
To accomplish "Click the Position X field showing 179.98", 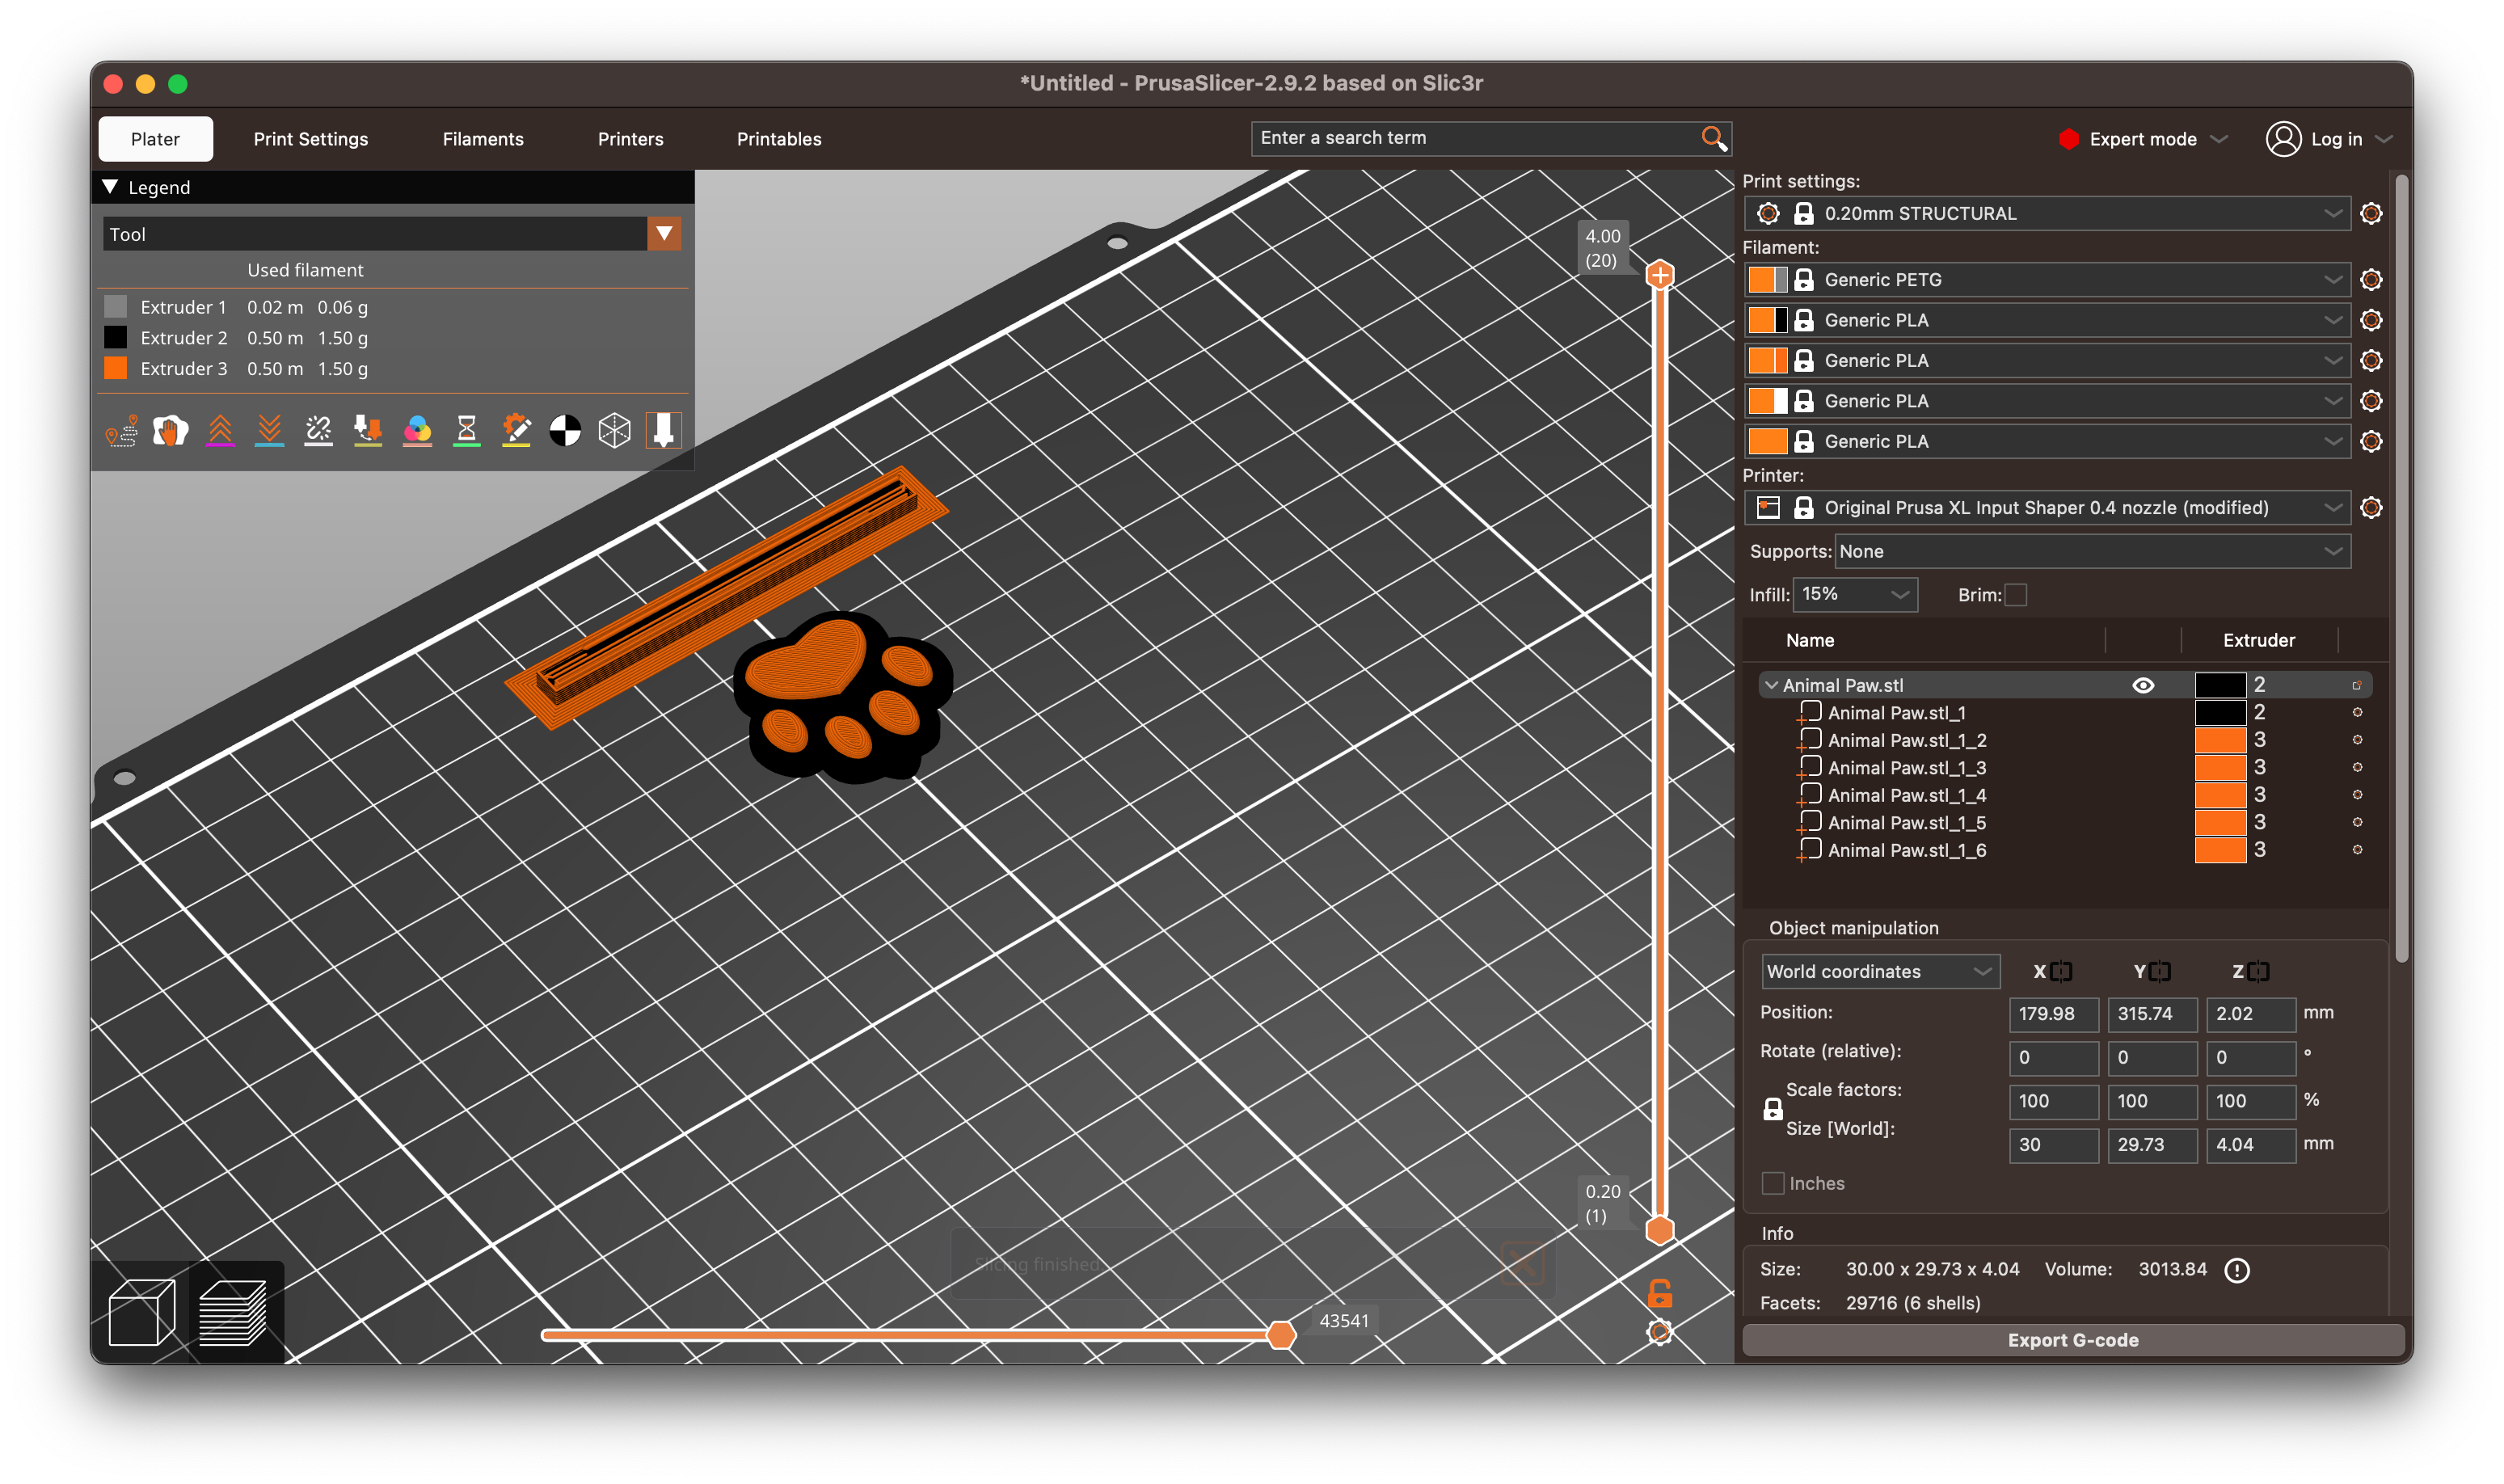I will click(x=2053, y=1014).
